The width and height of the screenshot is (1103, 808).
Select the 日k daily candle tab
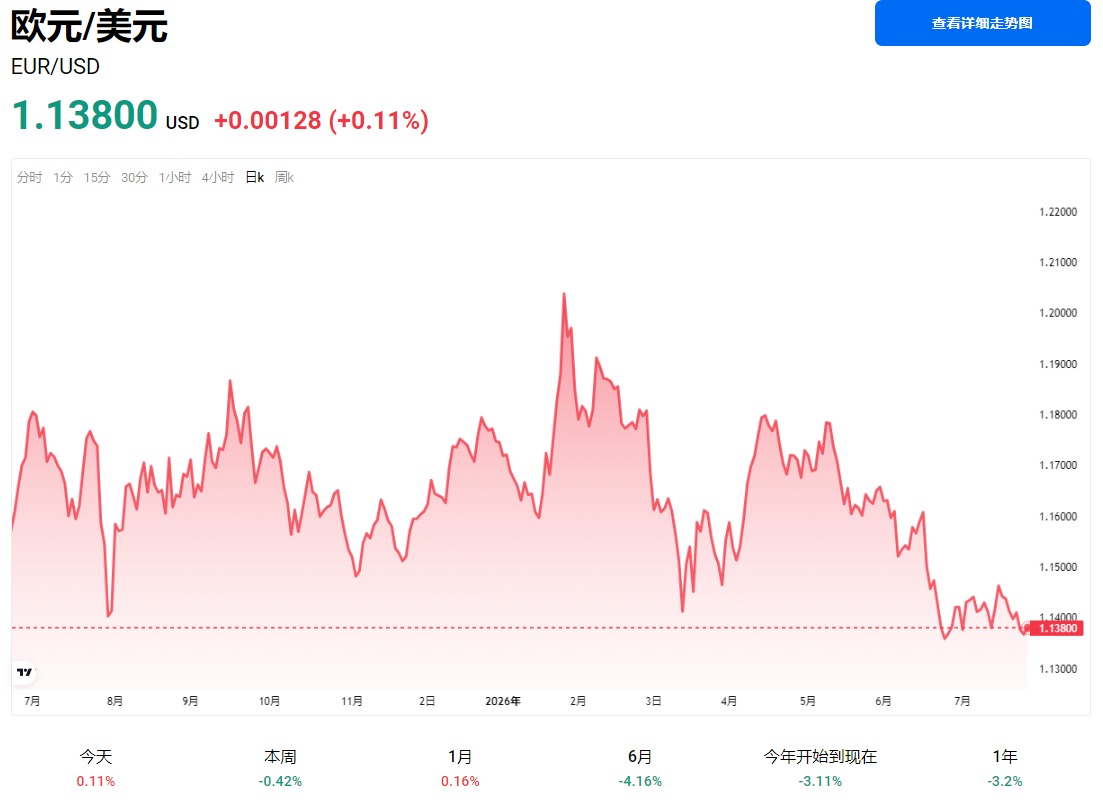255,177
